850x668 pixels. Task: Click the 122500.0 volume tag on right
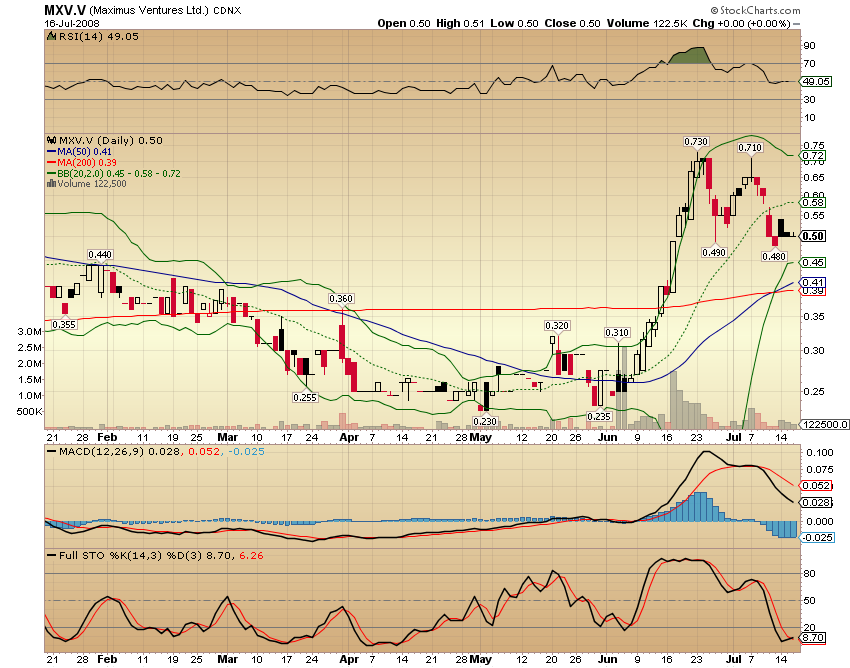(825, 425)
